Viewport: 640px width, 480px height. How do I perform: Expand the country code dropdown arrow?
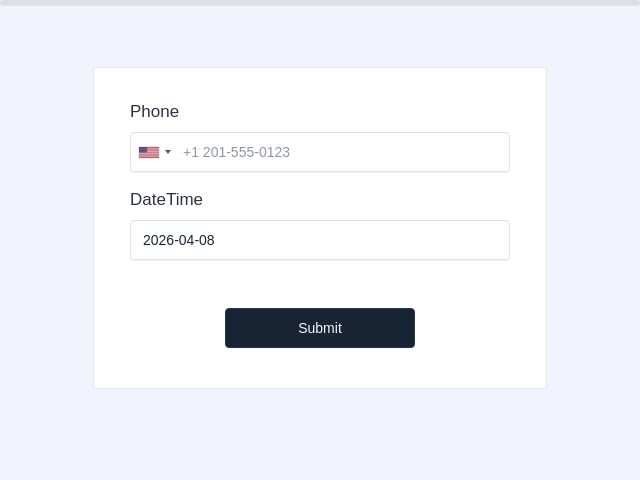pyautogui.click(x=168, y=152)
